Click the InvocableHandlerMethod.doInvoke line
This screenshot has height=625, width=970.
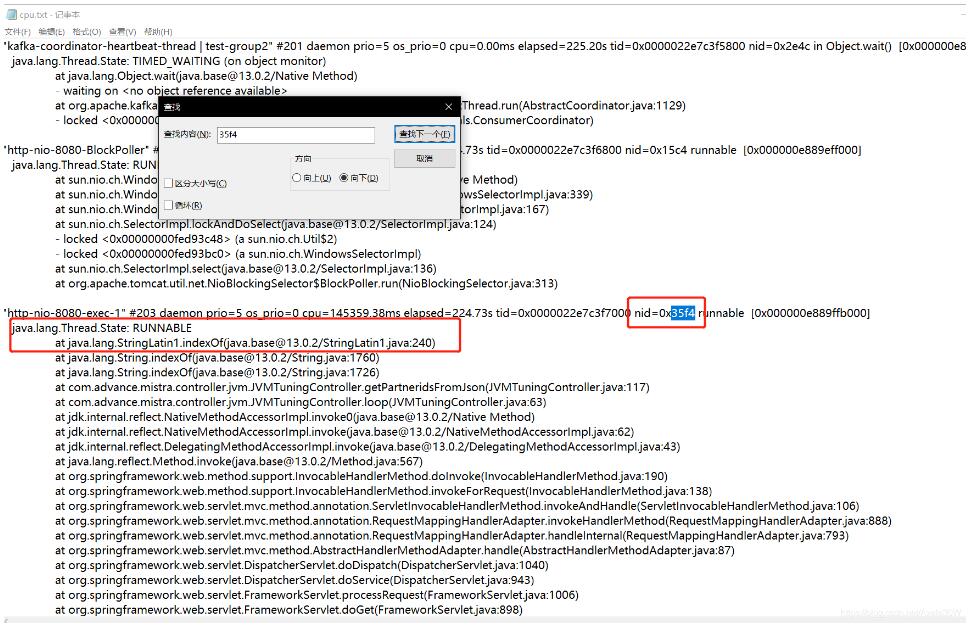(x=361, y=476)
